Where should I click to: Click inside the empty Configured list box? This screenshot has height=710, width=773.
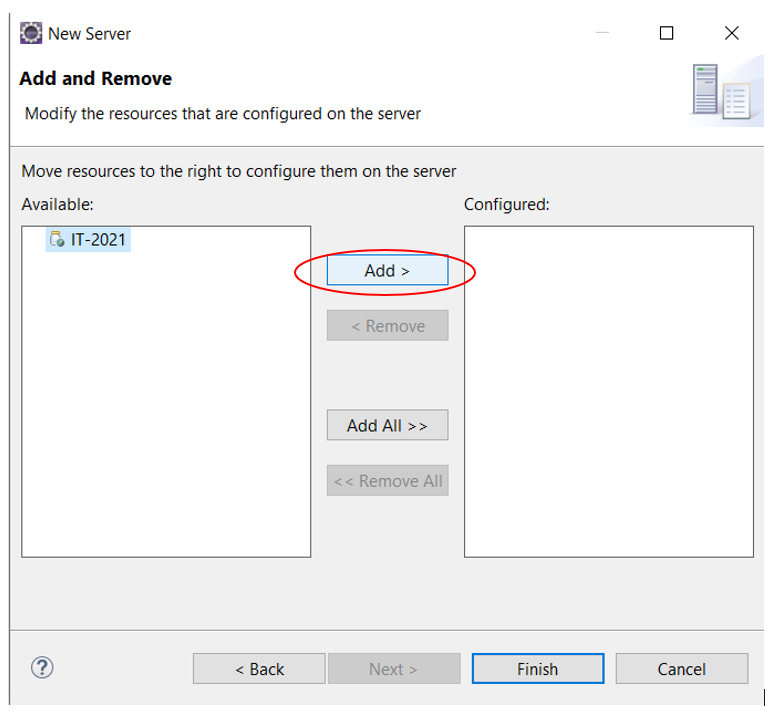(609, 391)
